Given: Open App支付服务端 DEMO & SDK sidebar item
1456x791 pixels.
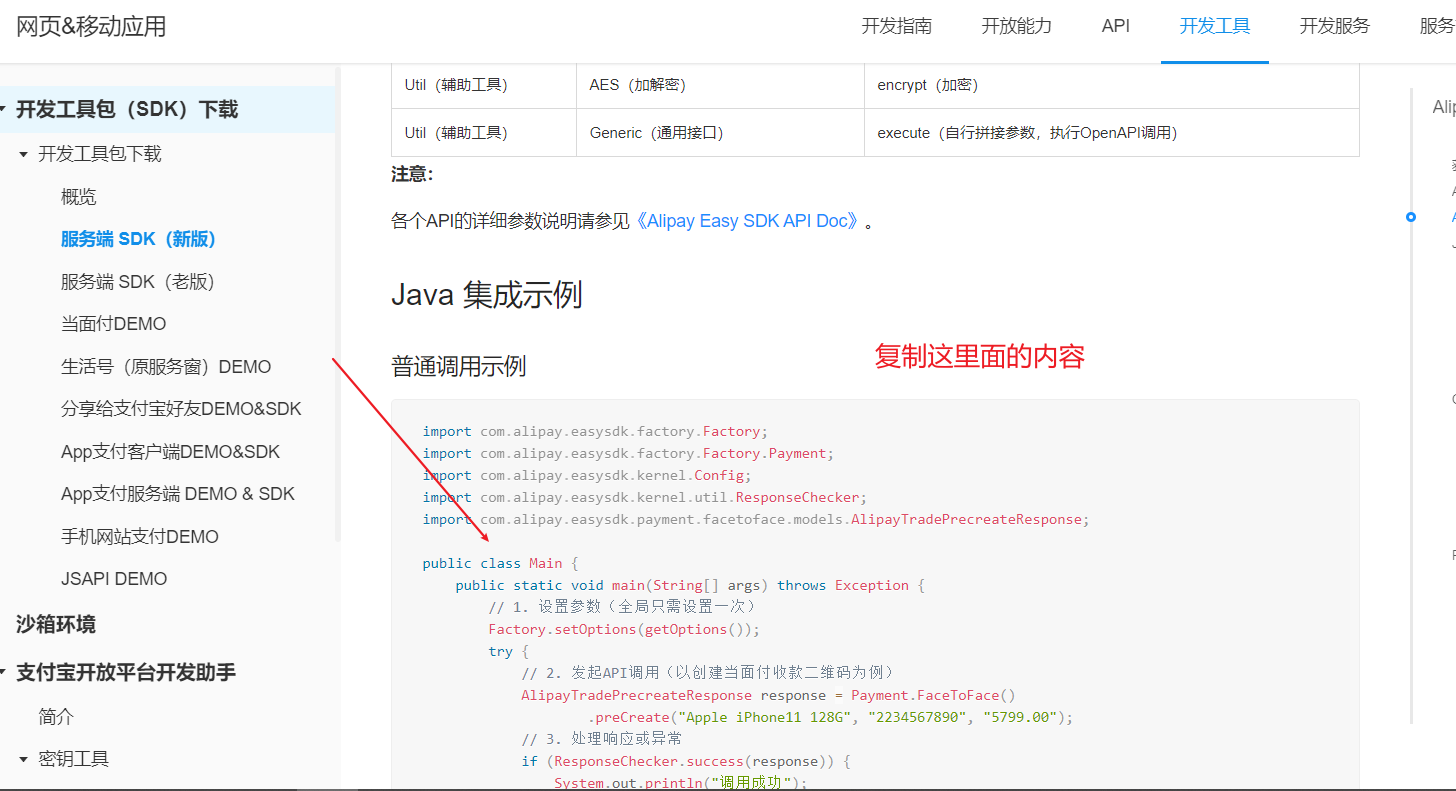Looking at the screenshot, I should click(178, 494).
